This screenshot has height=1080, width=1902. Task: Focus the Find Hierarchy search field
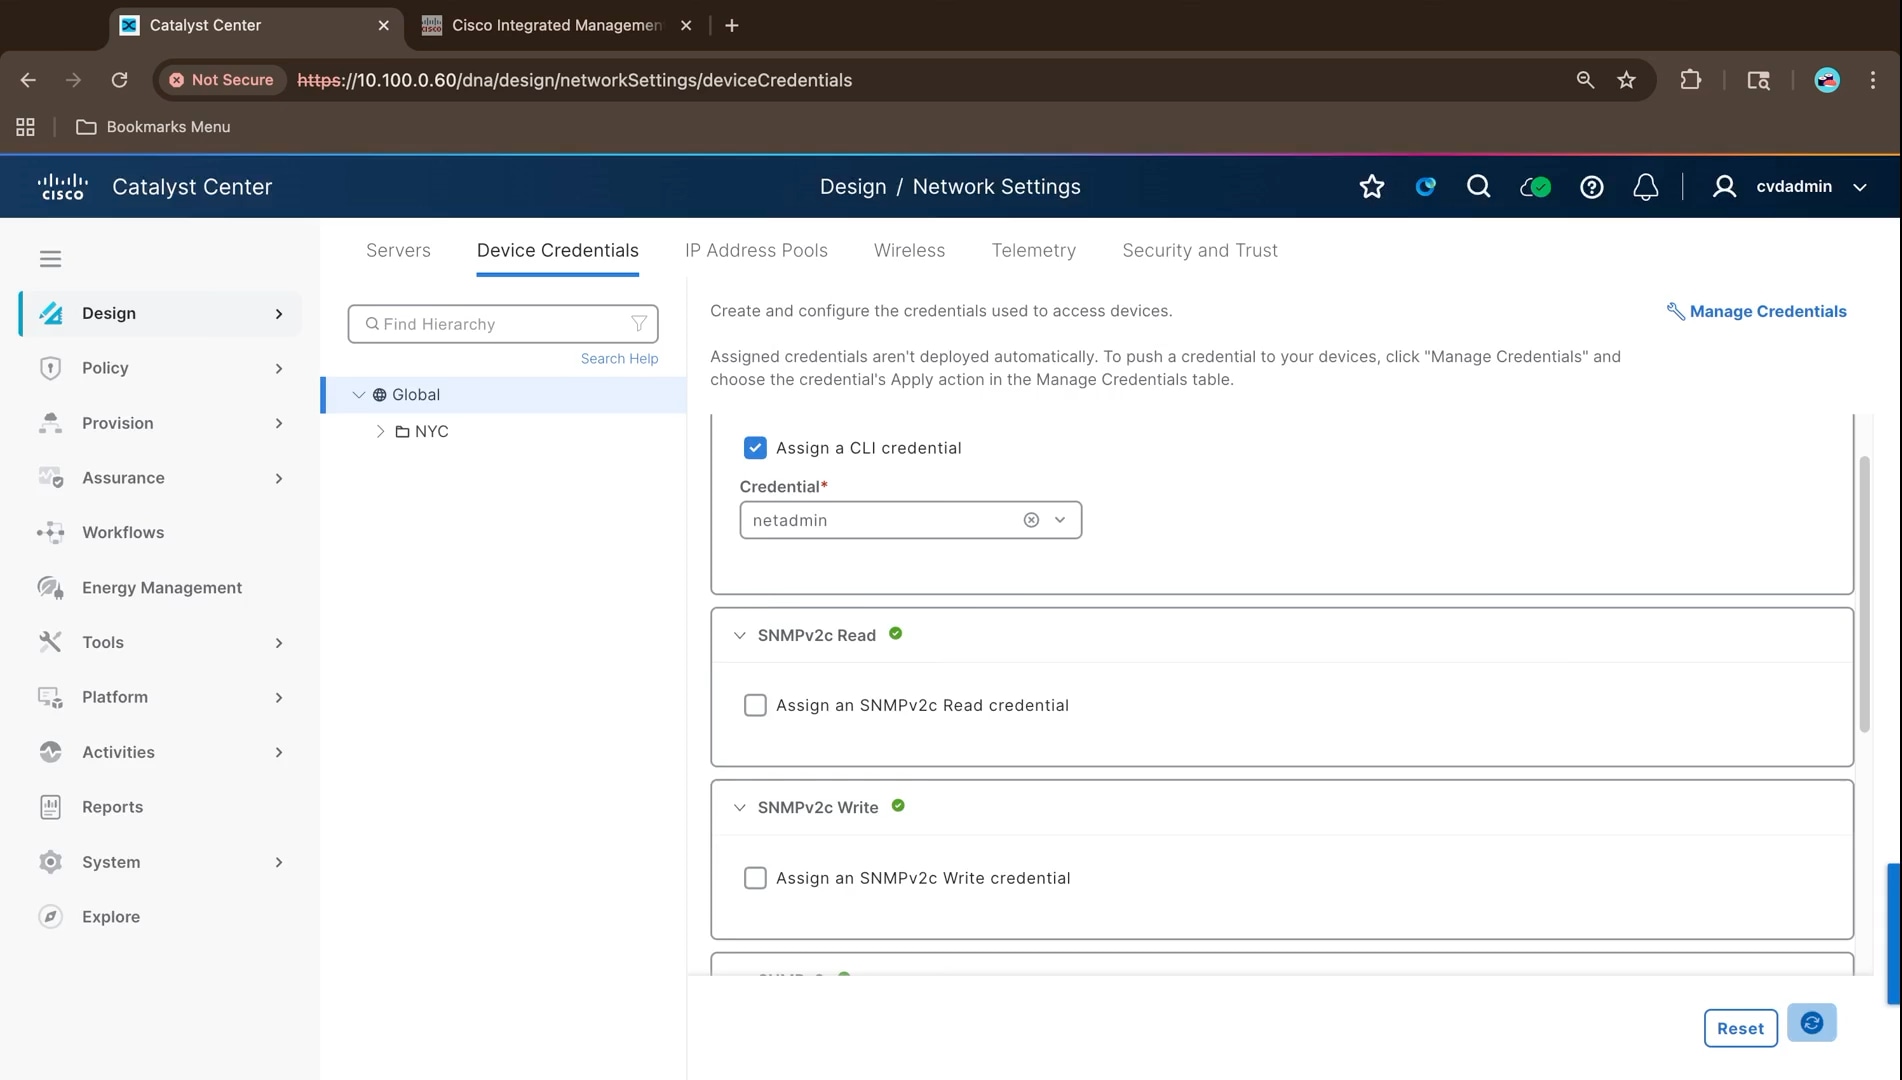pos(502,324)
